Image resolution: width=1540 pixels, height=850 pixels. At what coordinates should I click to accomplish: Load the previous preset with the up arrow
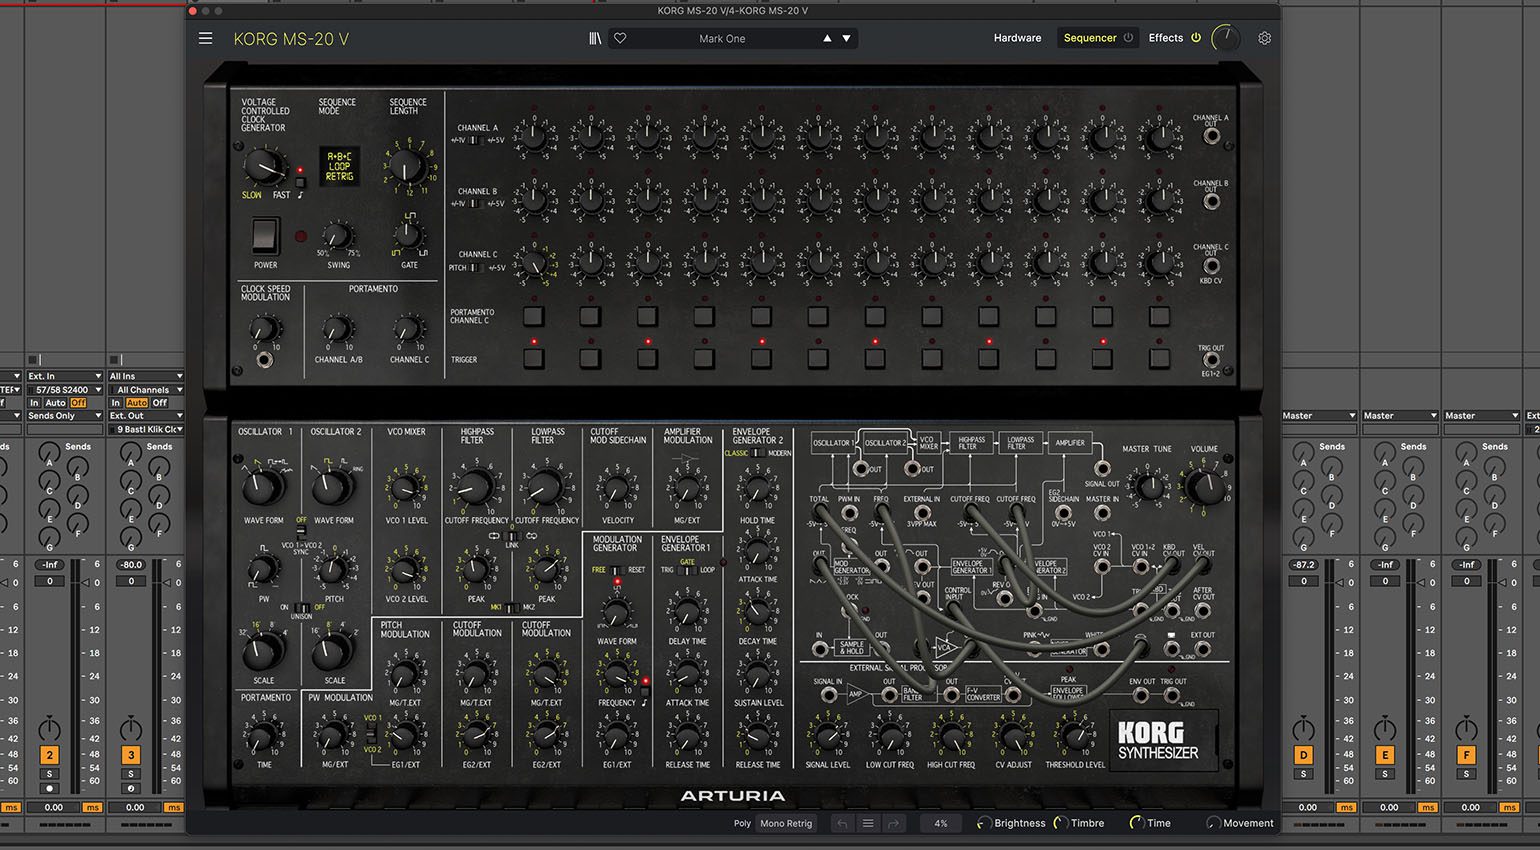827,38
